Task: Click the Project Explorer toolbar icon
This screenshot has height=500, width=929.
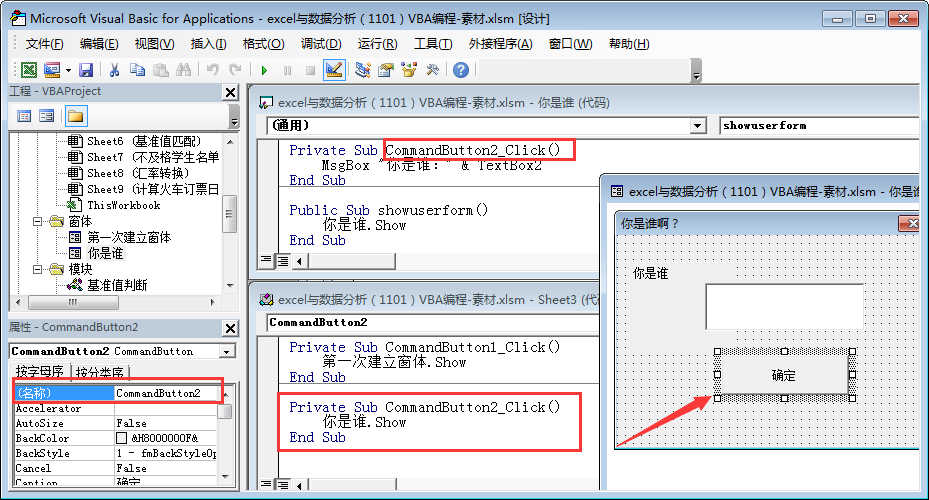Action: point(363,70)
